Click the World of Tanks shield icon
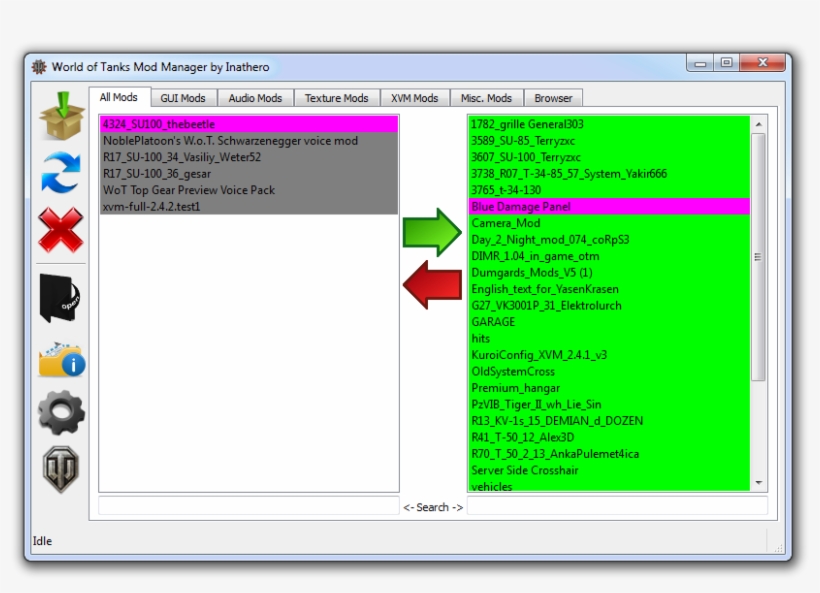Viewport: 820px width, 593px height. point(61,469)
